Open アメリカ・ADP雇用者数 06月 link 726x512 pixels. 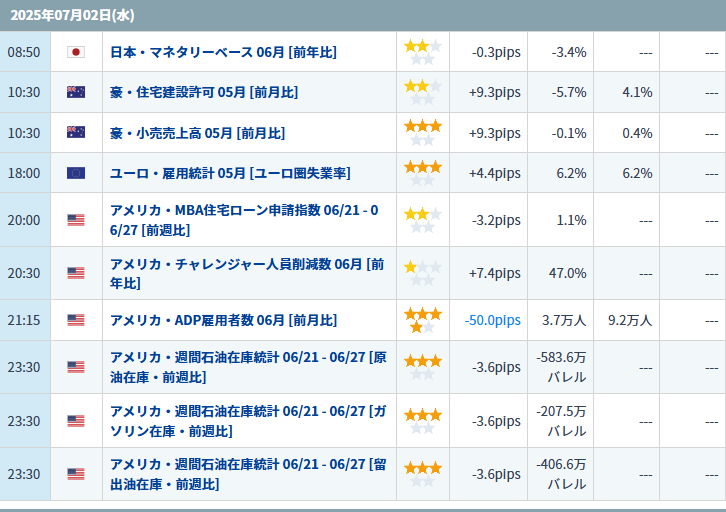point(223,320)
